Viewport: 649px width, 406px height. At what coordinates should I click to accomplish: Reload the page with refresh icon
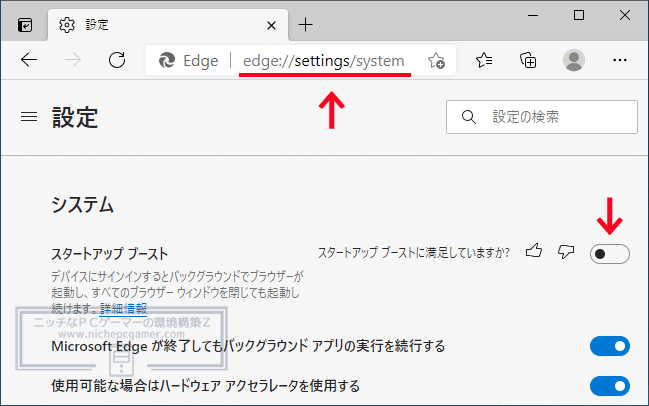pyautogui.click(x=117, y=60)
